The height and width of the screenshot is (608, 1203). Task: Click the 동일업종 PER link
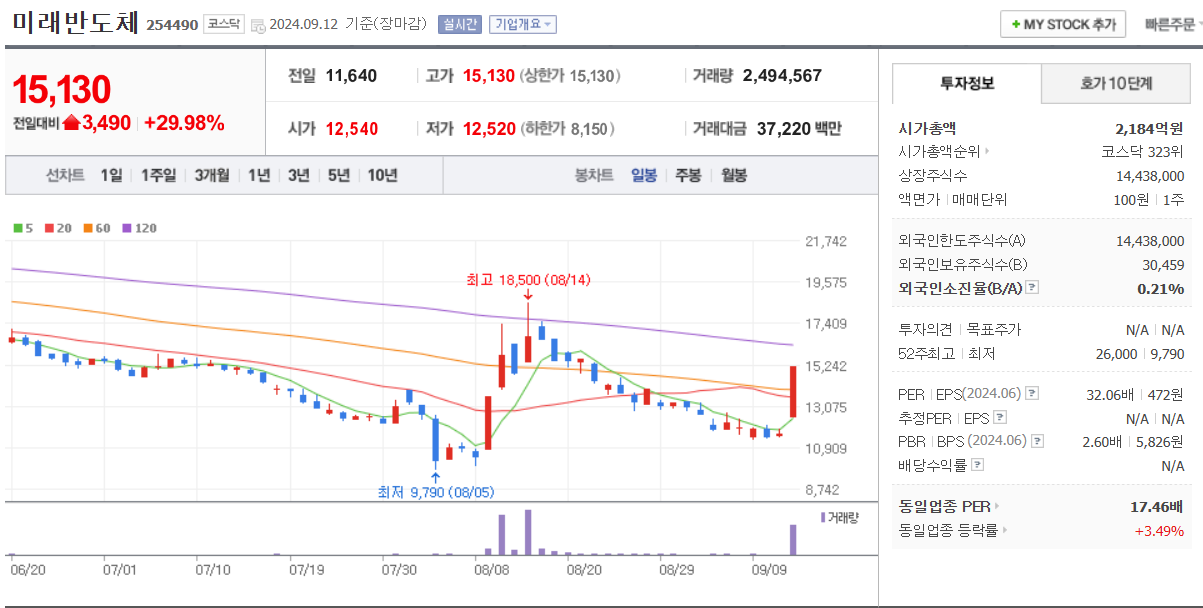945,507
